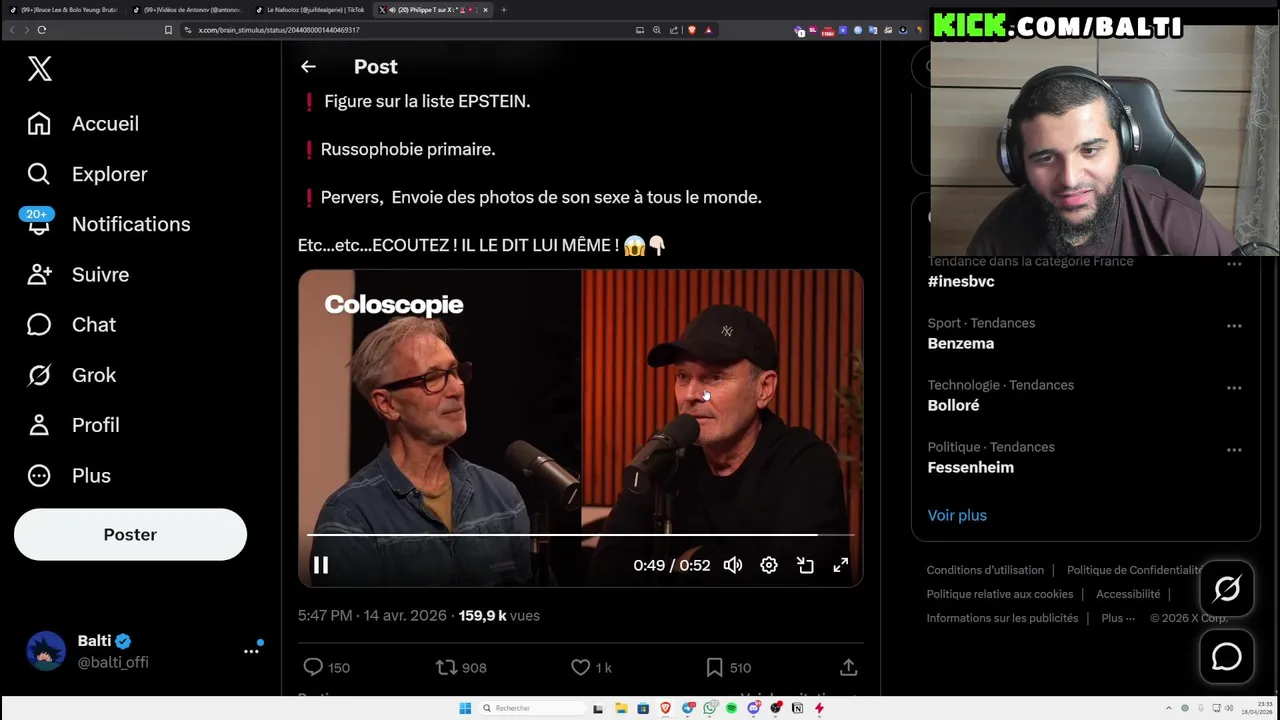1280x720 pixels.
Task: Open a new browser tab
Action: [504, 10]
